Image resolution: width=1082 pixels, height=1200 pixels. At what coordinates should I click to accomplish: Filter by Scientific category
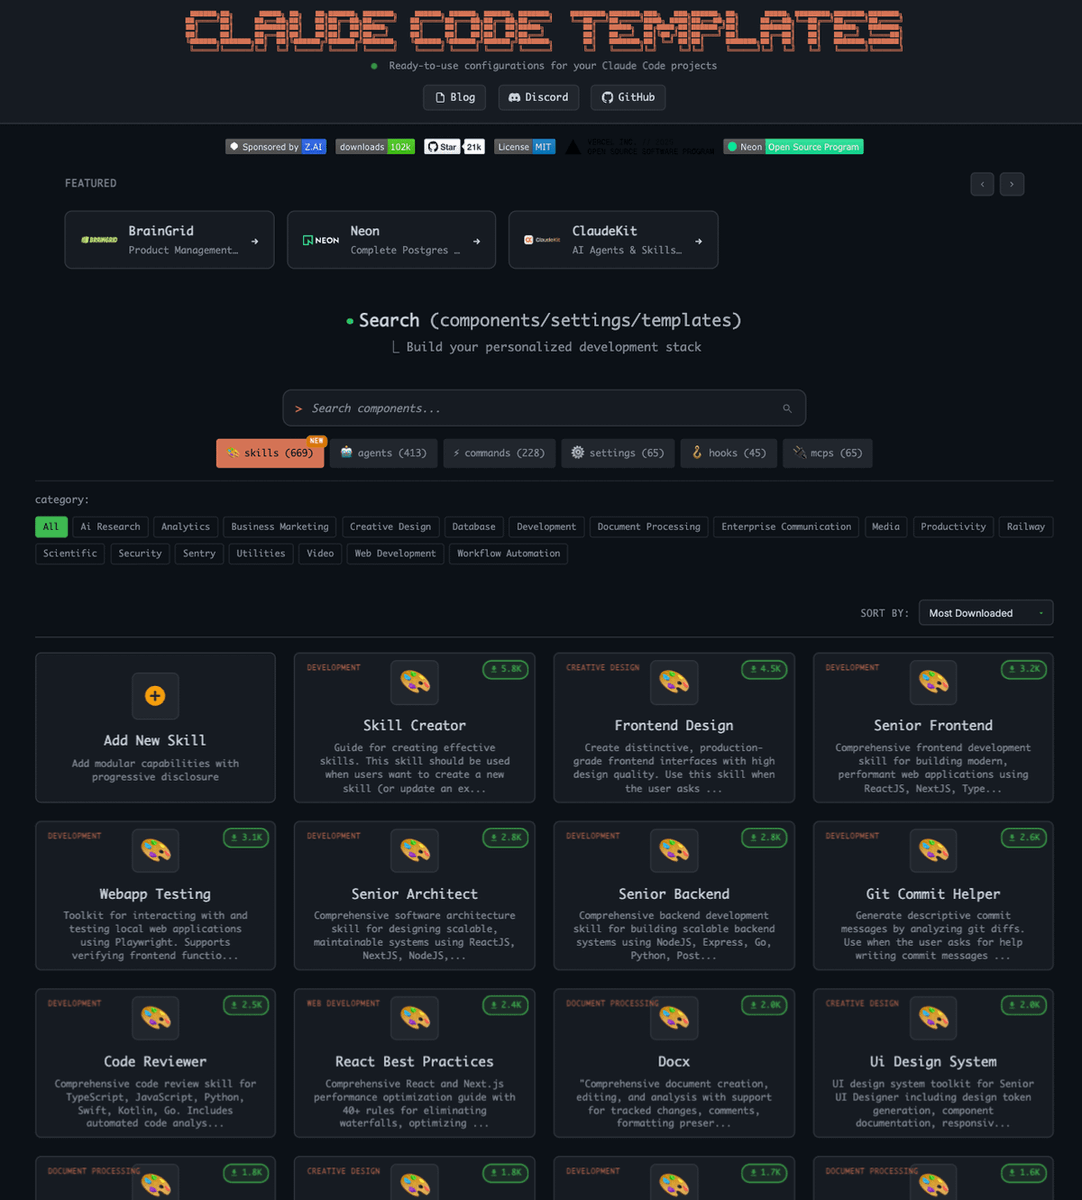(70, 553)
